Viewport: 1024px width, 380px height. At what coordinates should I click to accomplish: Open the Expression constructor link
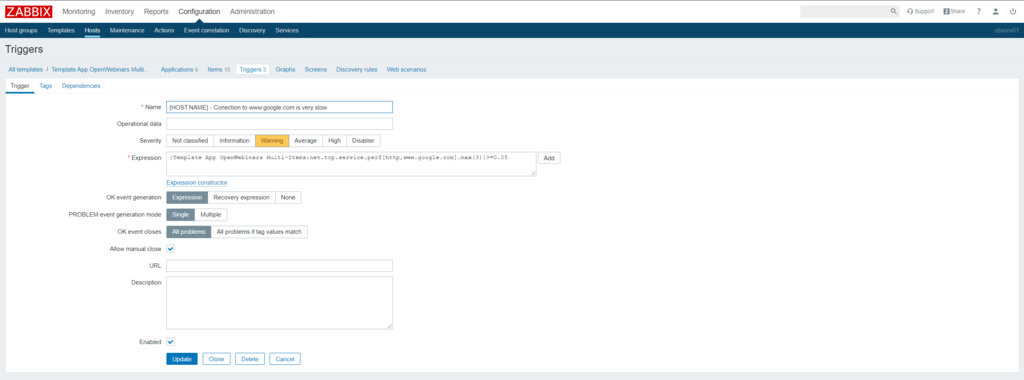[197, 183]
